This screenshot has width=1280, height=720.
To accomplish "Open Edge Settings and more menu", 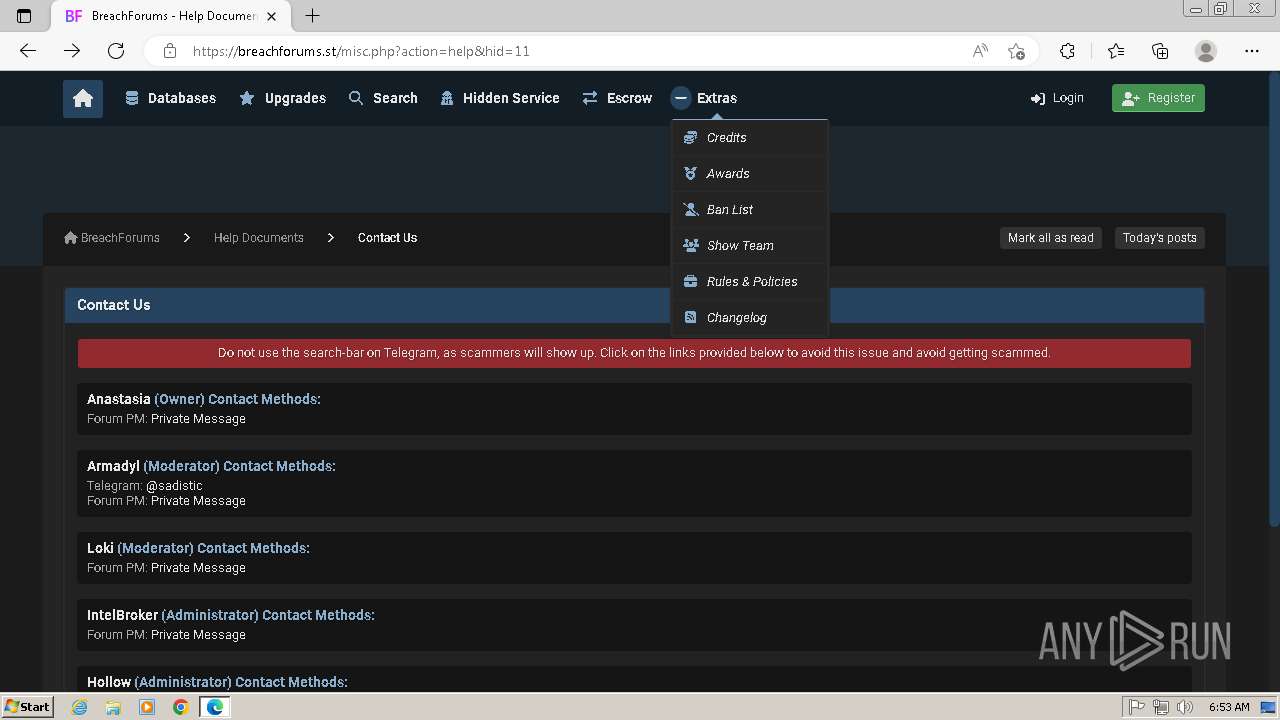I will [1252, 51].
